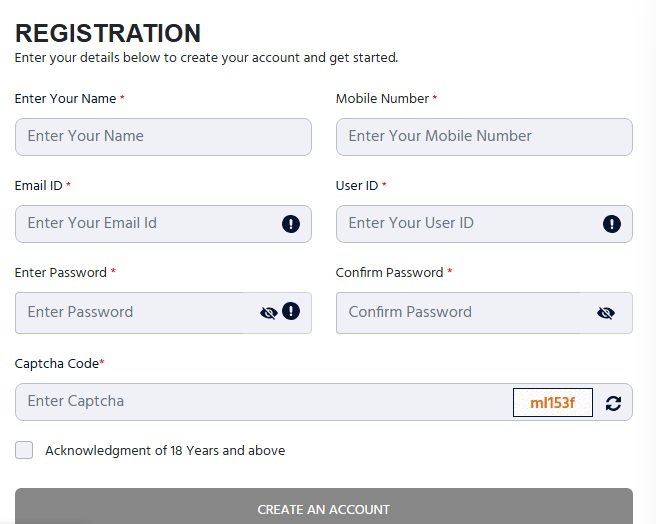The image size is (656, 524).
Task: Click the Acknowledgment of 18 Years label text
Action: pos(165,451)
